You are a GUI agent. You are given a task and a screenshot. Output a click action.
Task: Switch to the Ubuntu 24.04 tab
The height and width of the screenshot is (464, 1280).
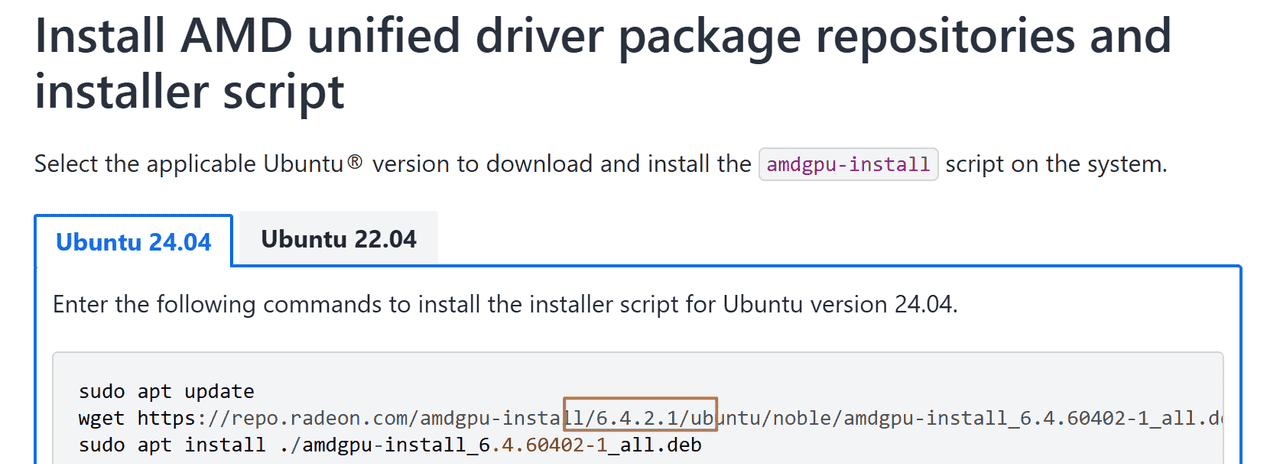coord(133,241)
